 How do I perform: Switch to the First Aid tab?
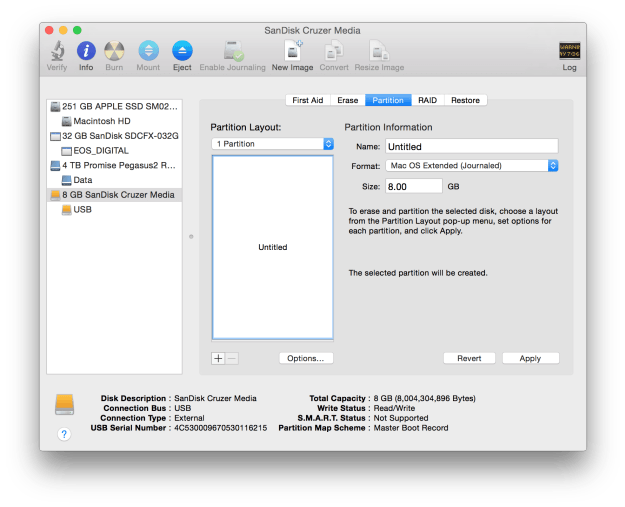click(308, 100)
